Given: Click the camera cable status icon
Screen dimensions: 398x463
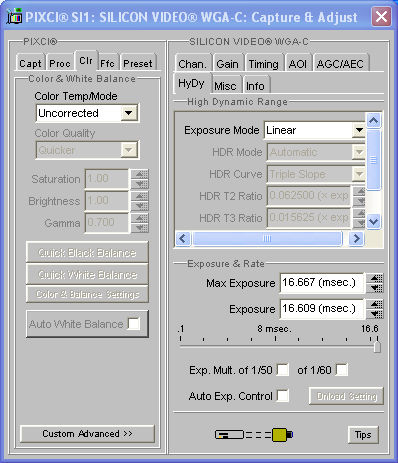Looking at the screenshot, I should (x=254, y=435).
